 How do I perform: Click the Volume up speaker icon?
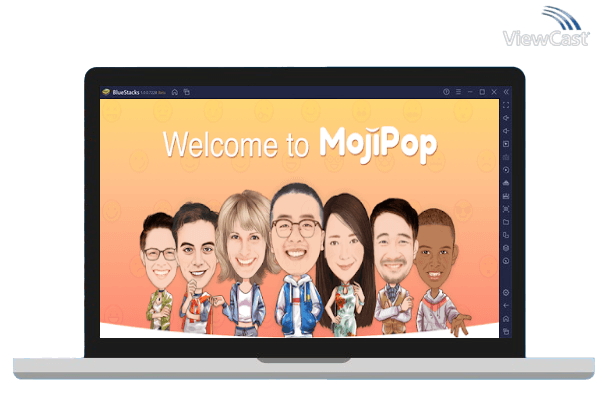pyautogui.click(x=506, y=118)
